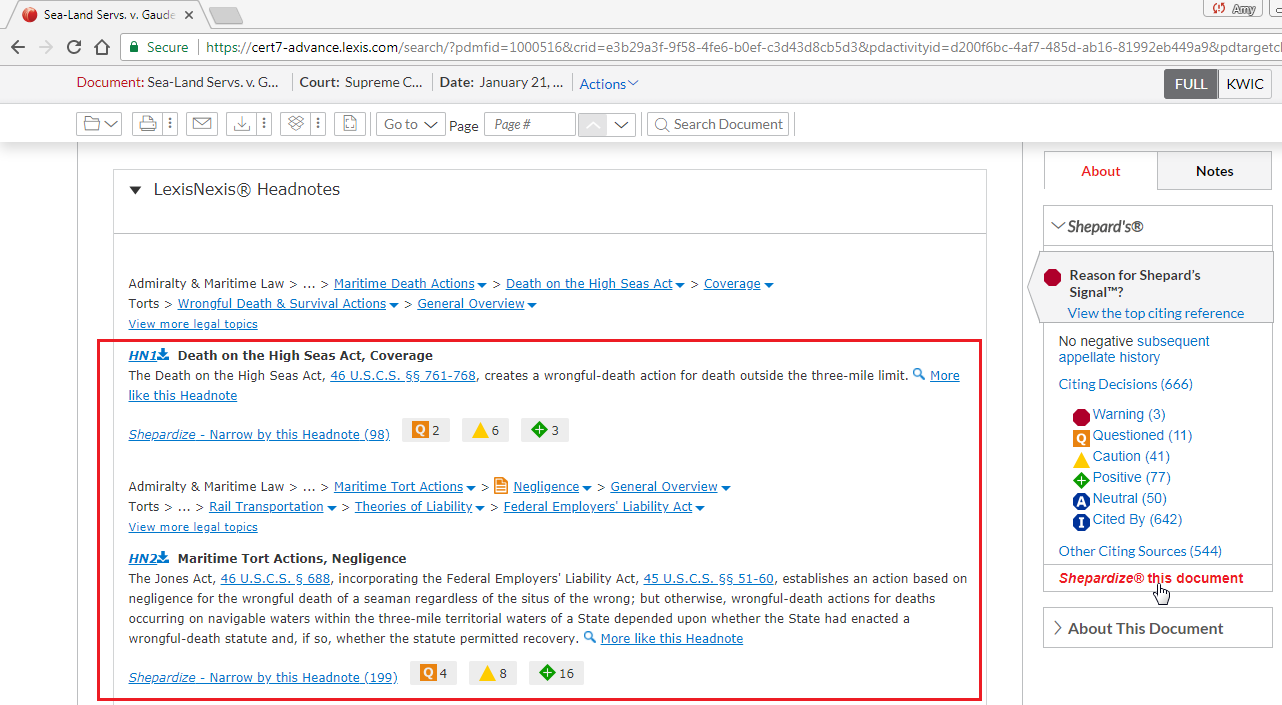Click orange Questioned icon with count 4

428,673
